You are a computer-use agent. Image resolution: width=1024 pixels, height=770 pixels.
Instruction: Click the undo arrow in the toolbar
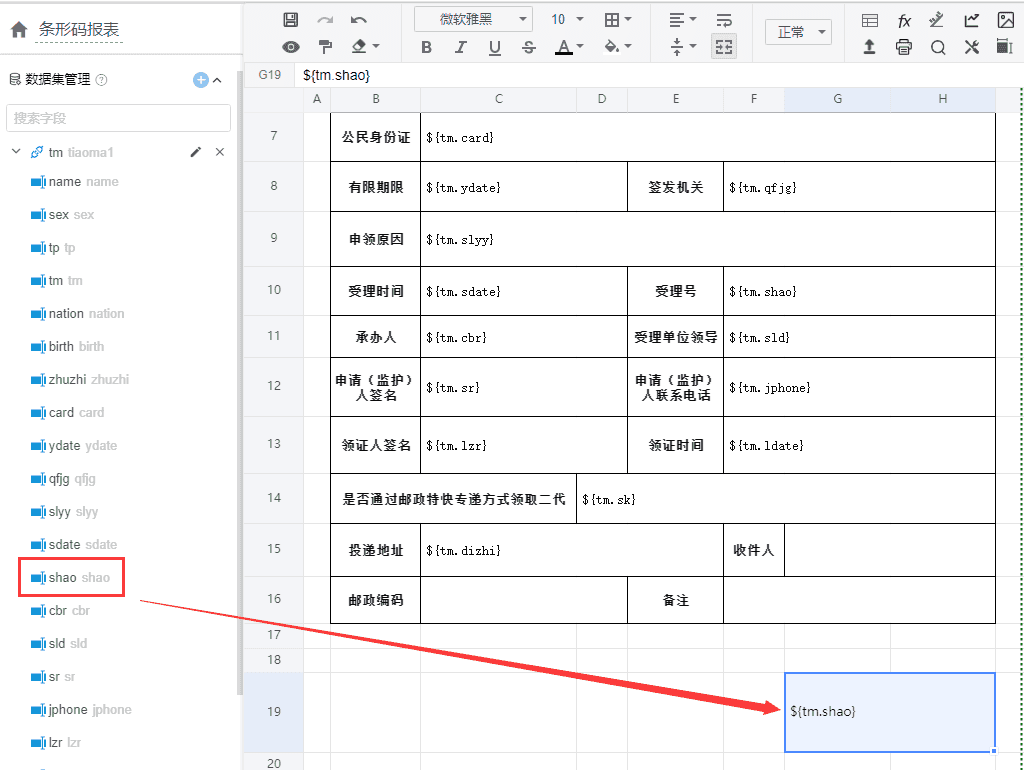pyautogui.click(x=359, y=20)
